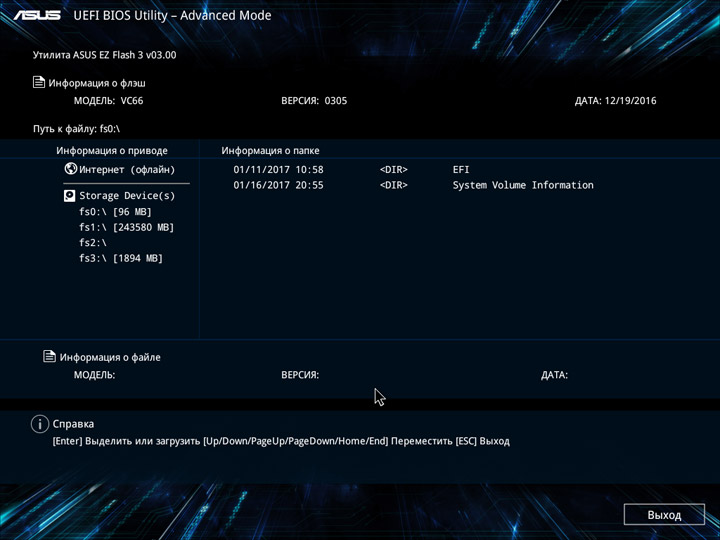This screenshot has width=720, height=540.
Task: Click flash ВЕРСИЯ: 0305 value
Action: point(314,101)
